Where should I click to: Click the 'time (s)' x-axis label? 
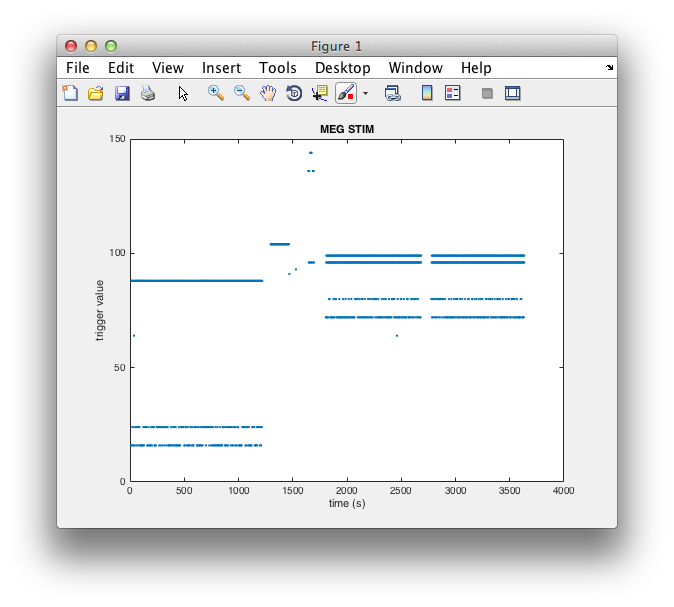[347, 503]
